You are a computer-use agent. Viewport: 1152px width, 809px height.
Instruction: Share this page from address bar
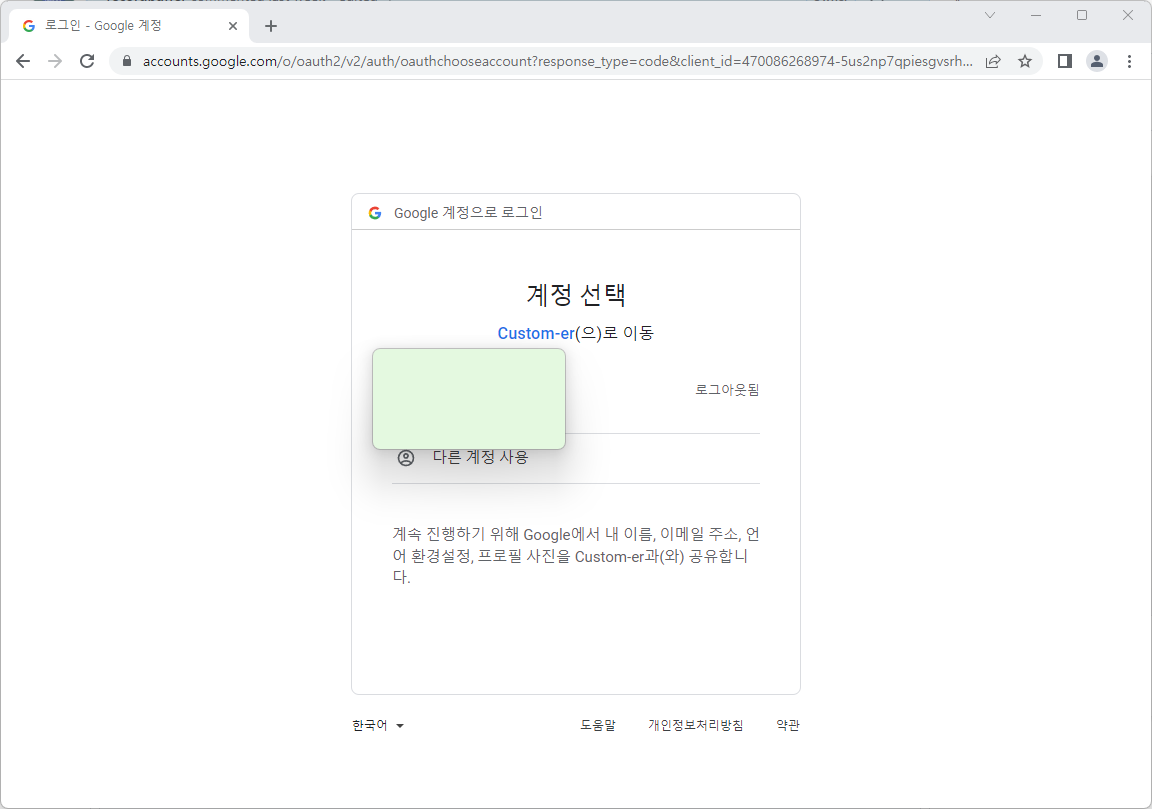pos(993,62)
